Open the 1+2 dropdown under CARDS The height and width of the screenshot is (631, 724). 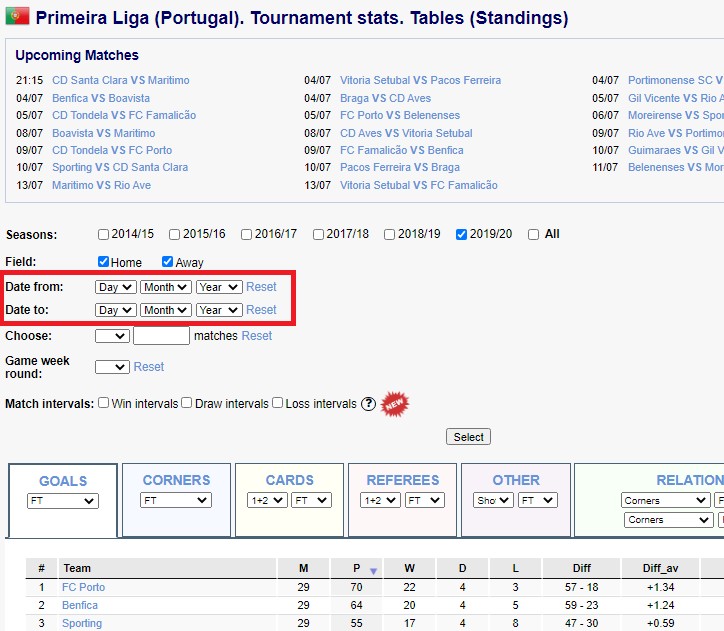point(267,500)
